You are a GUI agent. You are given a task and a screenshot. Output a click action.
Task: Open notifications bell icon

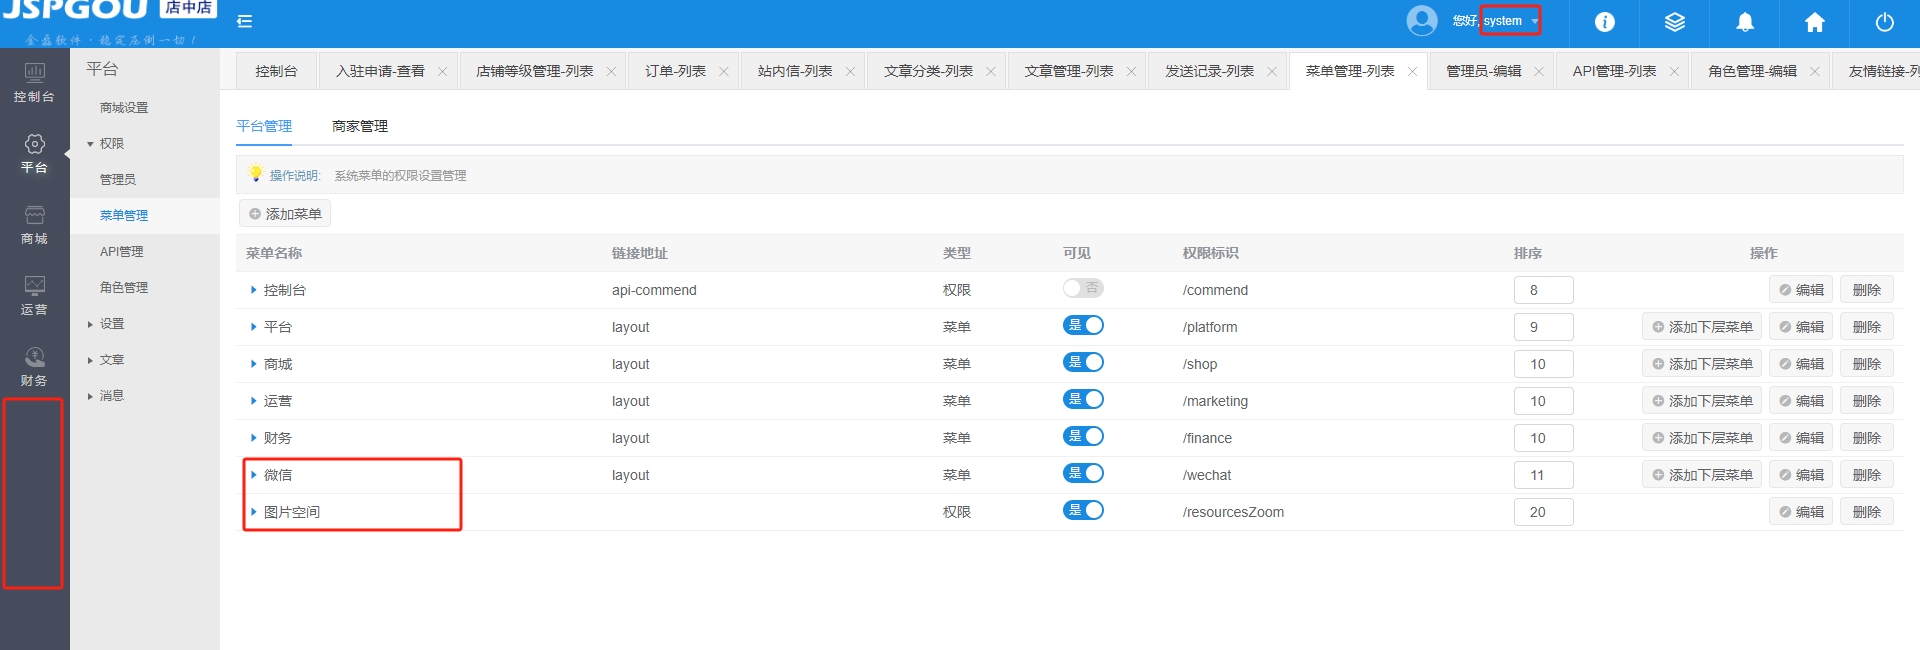tap(1744, 22)
